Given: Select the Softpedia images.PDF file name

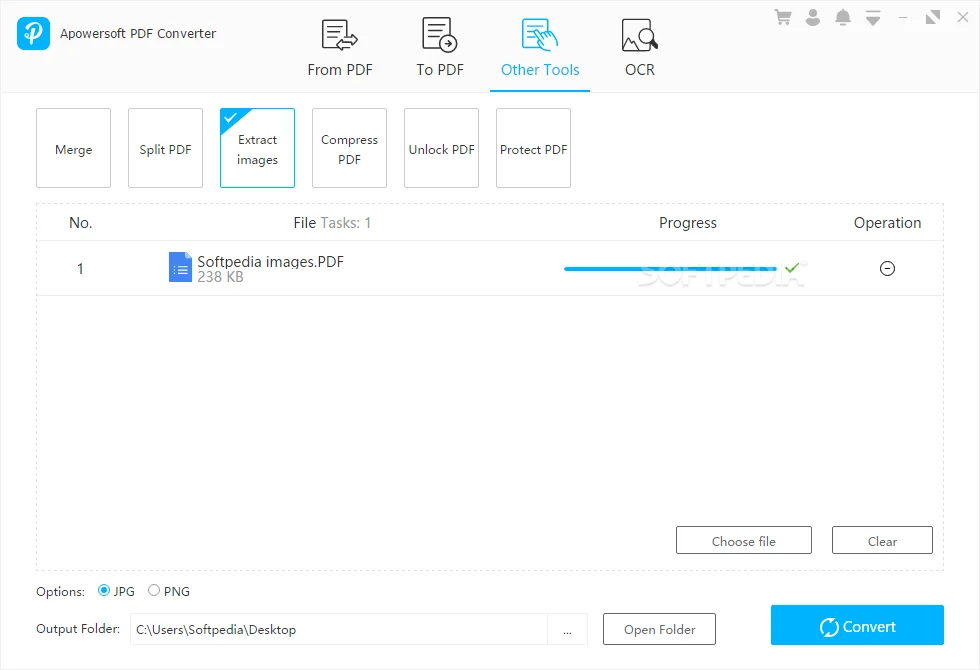Looking at the screenshot, I should point(271,261).
